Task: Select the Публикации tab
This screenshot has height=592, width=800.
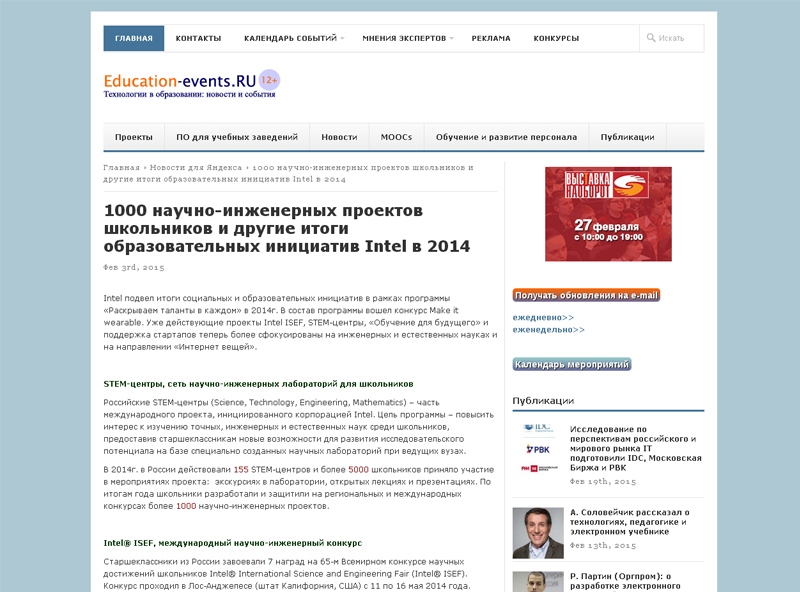Action: [x=628, y=137]
